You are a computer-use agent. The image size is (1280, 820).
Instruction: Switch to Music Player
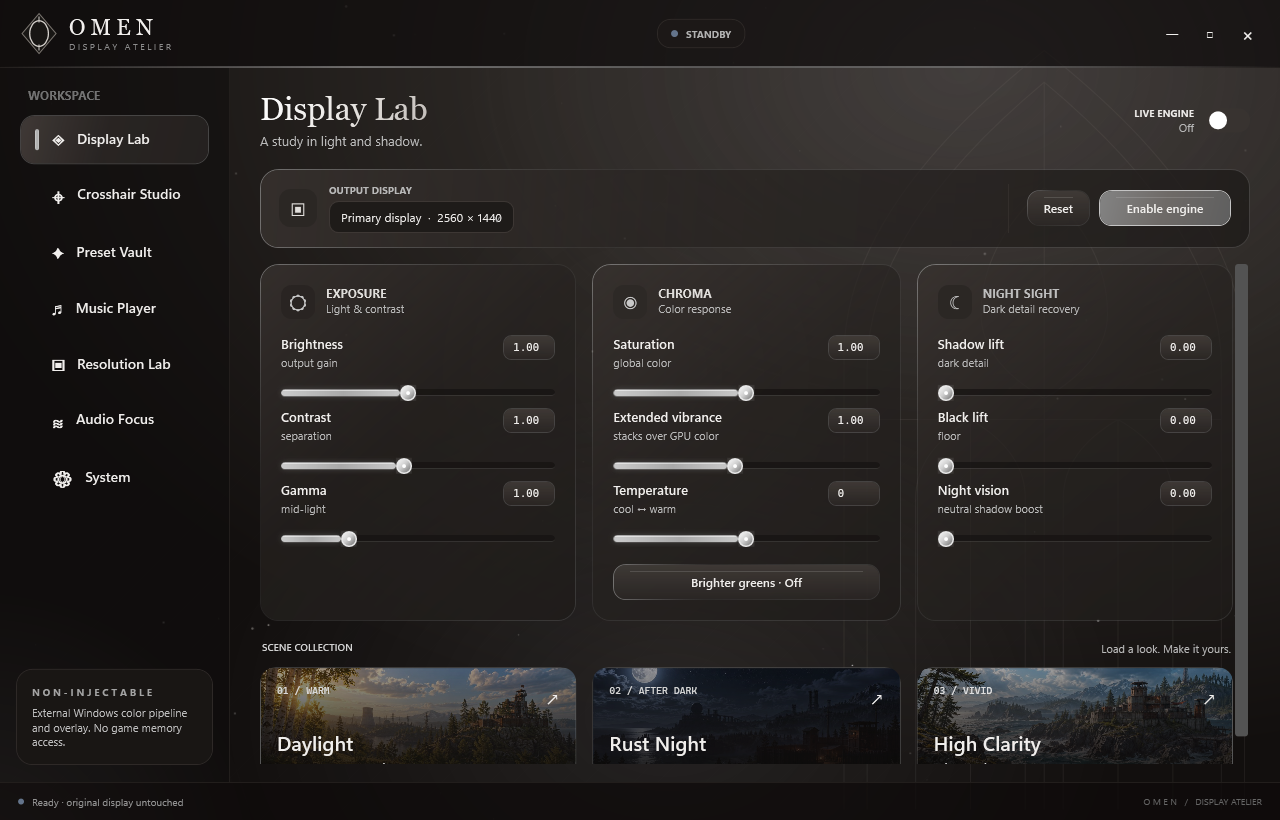(x=114, y=308)
